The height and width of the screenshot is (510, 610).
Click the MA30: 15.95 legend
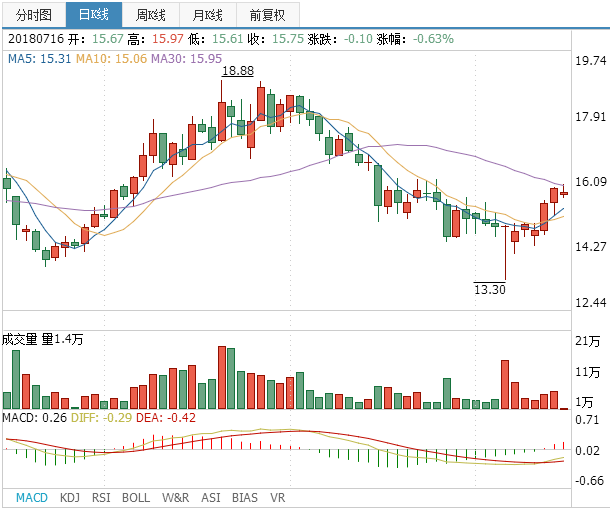click(x=186, y=59)
